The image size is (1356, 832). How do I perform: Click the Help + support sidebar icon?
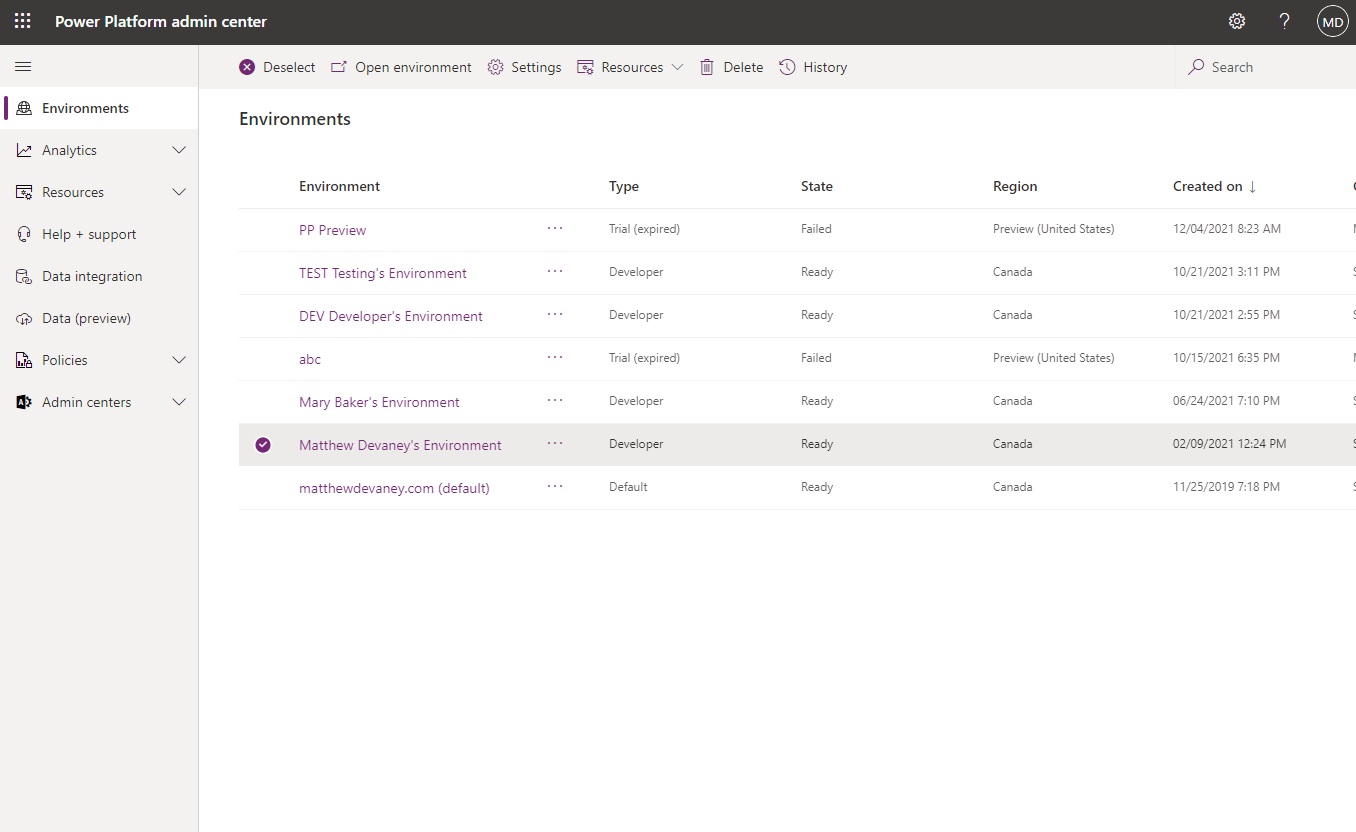(23, 234)
